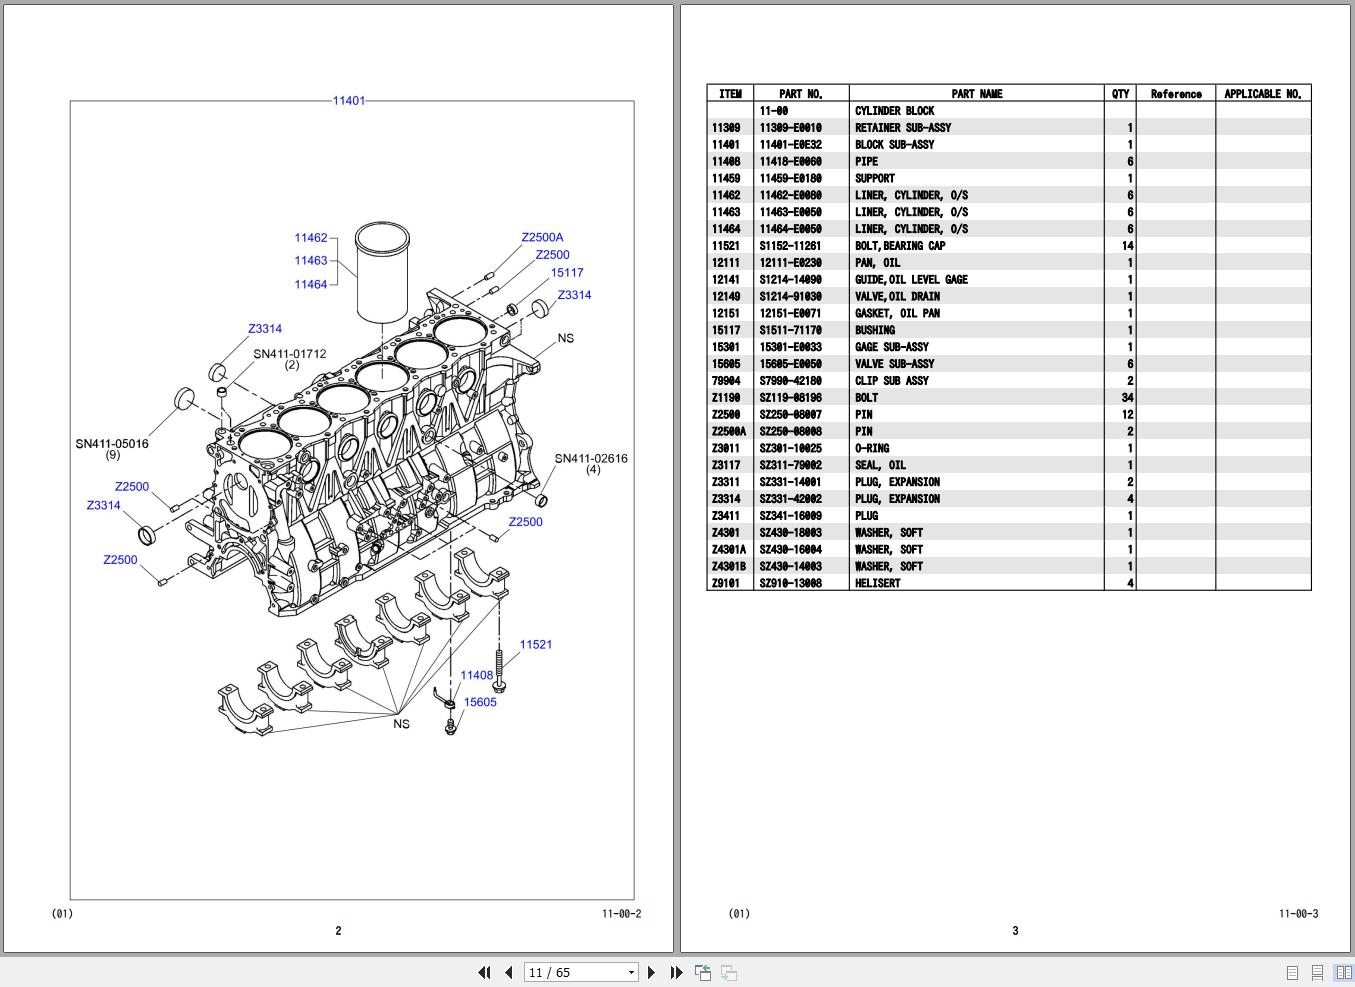
Task: Click the SN411-02616 label in diagram
Action: 592,459
